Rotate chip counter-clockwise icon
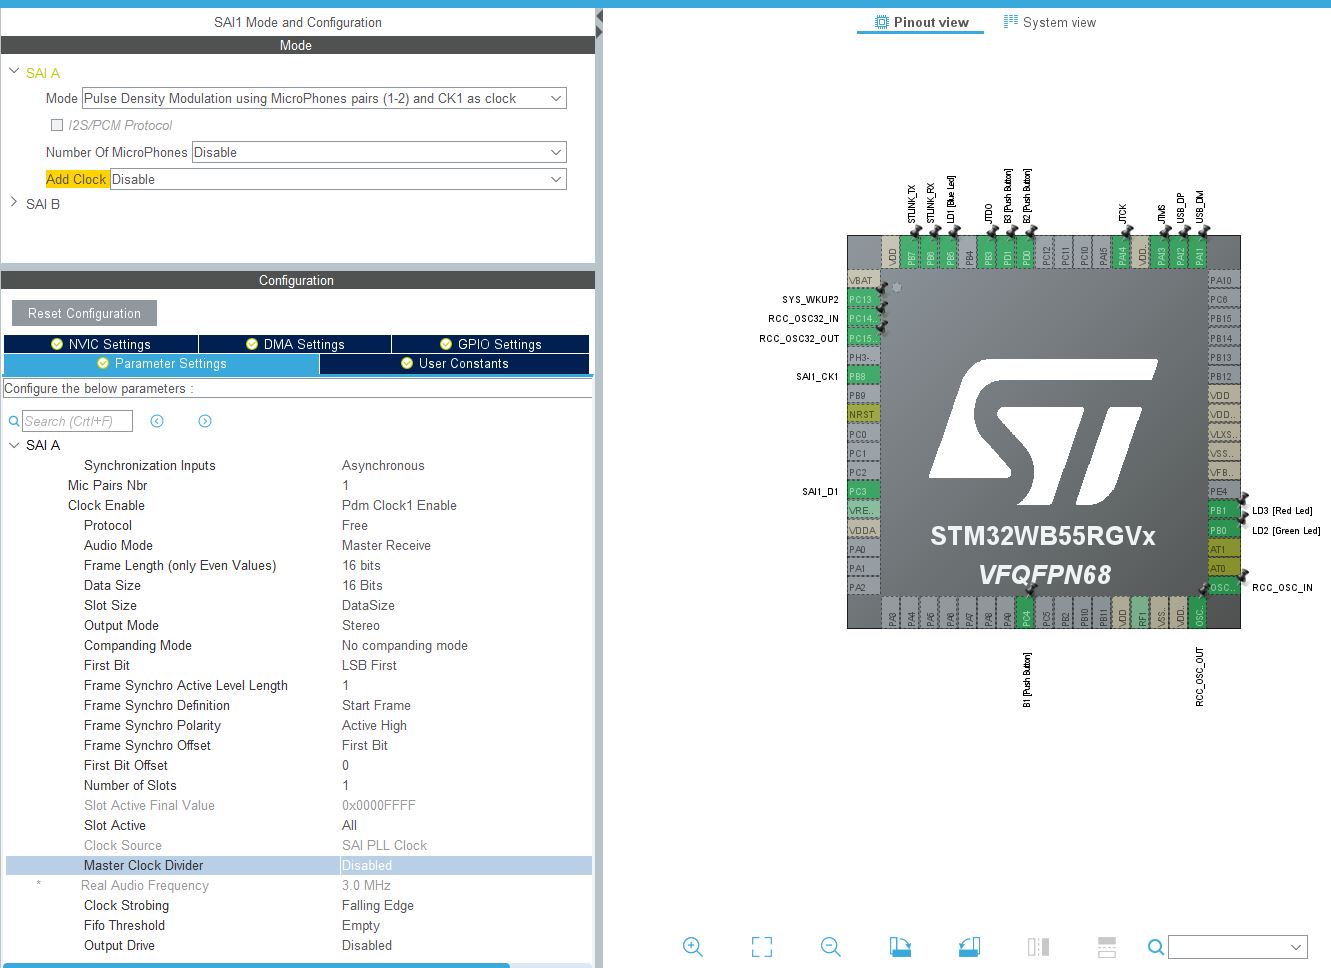The width and height of the screenshot is (1331, 968). [x=969, y=946]
